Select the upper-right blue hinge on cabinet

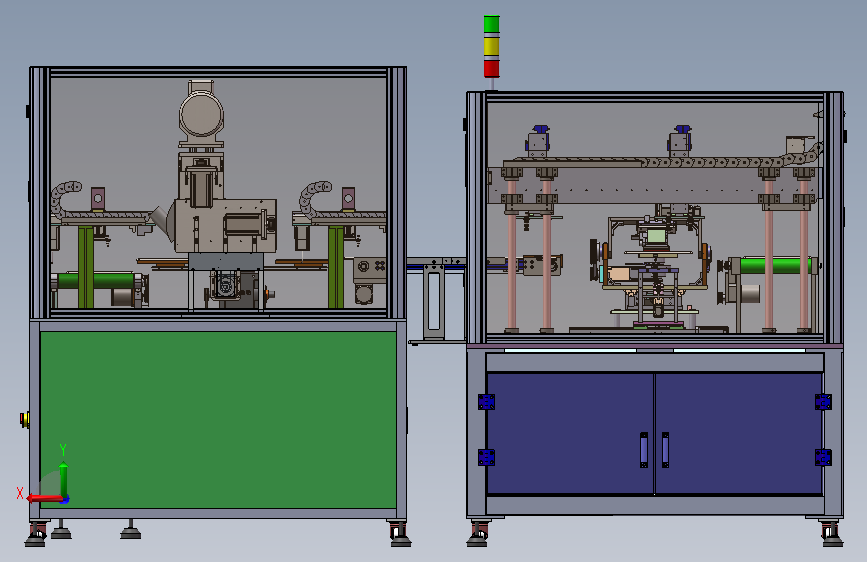823,402
